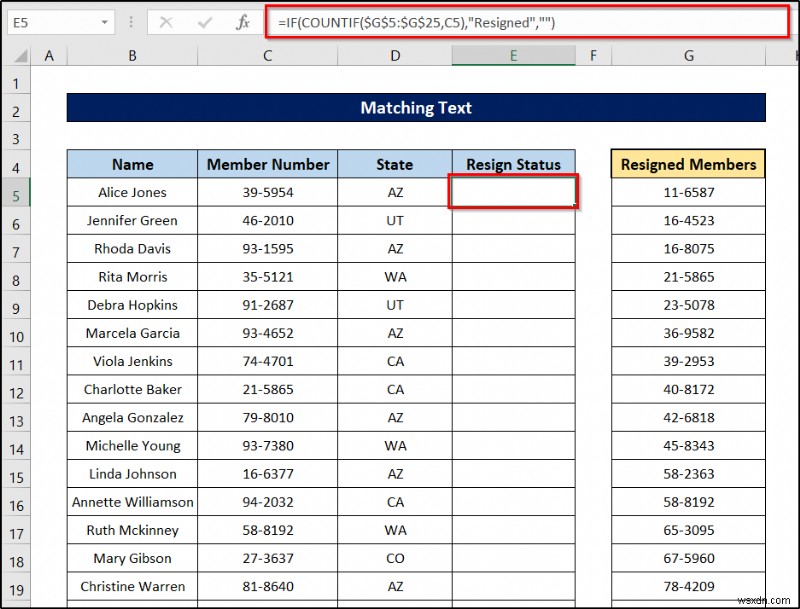Click the State cell containing CO
Image resolution: width=800 pixels, height=609 pixels.
pyautogui.click(x=394, y=559)
